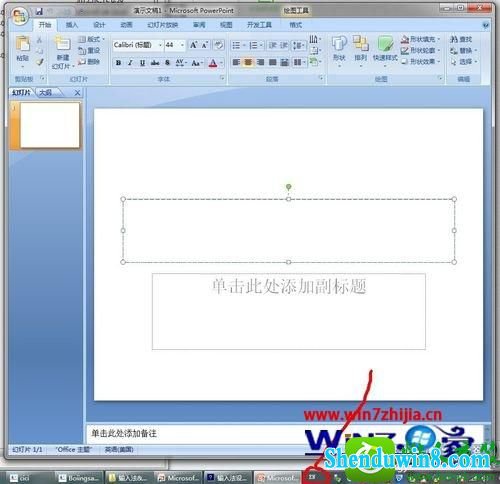Image resolution: width=500 pixels, height=484 pixels.
Task: Click Select (选择) button
Action: (464, 62)
